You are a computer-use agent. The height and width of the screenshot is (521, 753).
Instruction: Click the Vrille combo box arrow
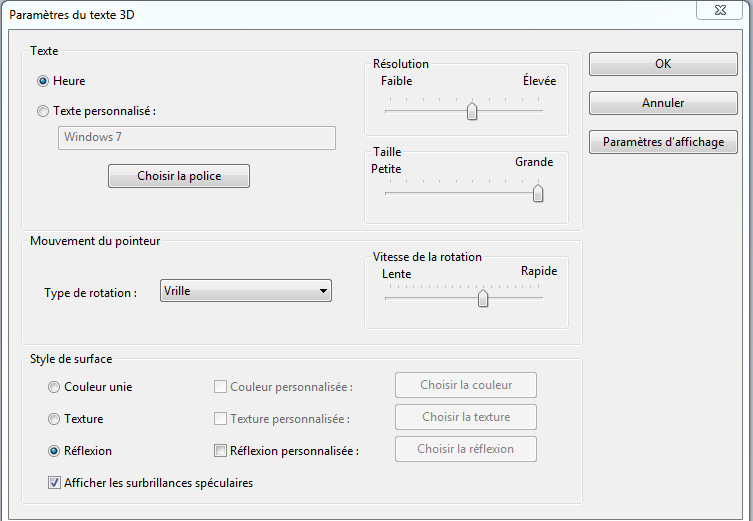tap(323, 291)
